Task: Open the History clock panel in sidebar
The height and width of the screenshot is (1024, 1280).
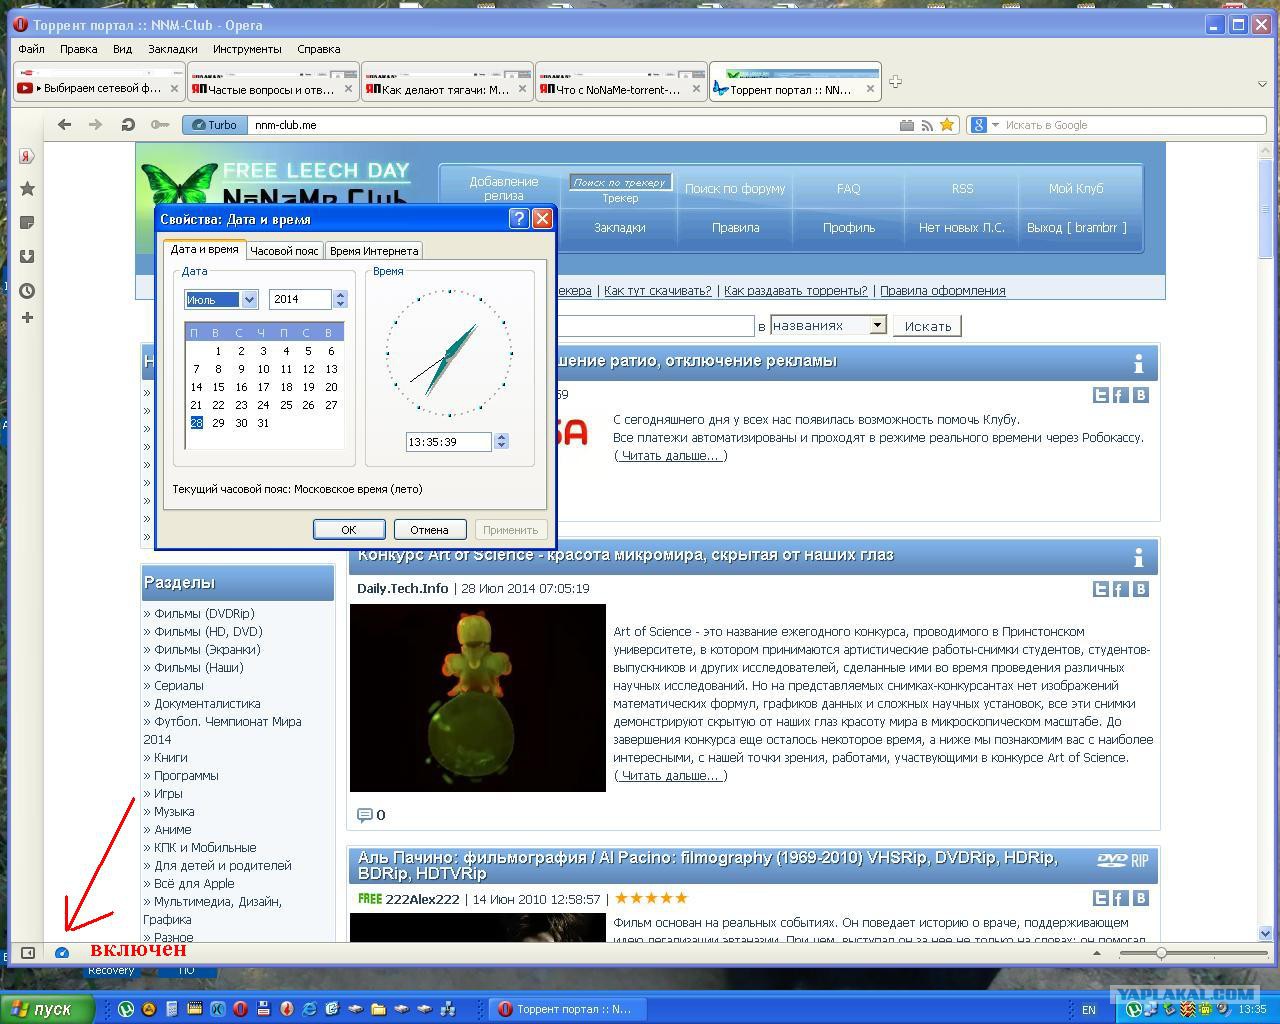Action: 27,291
